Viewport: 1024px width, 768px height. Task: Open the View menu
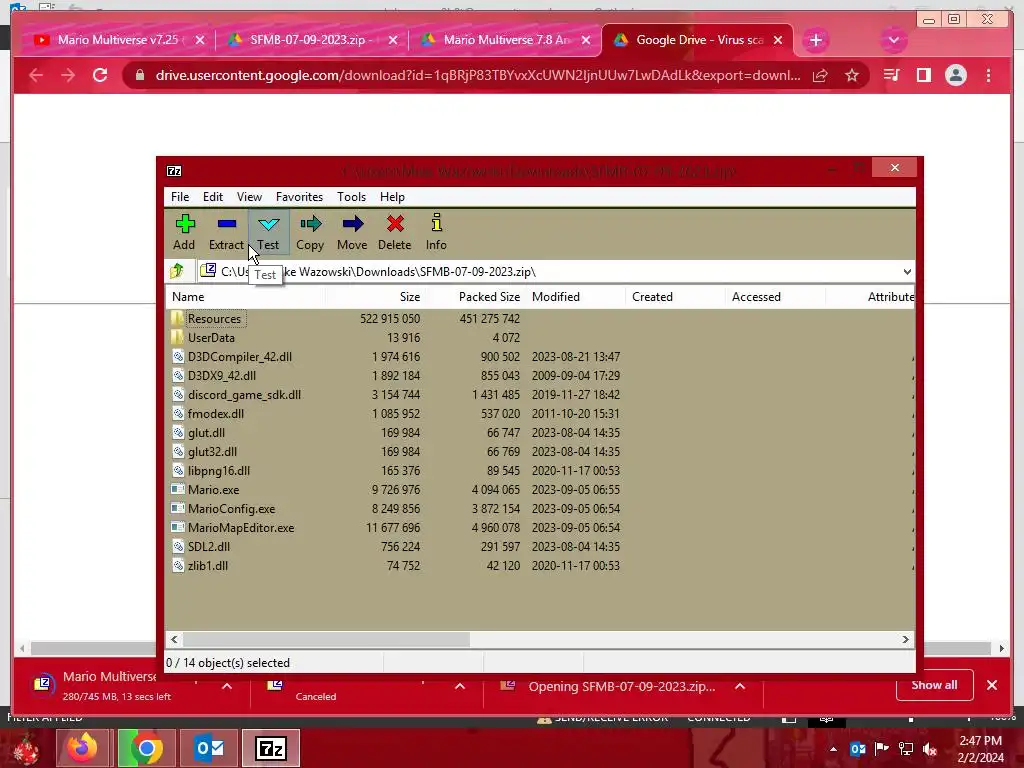249,197
